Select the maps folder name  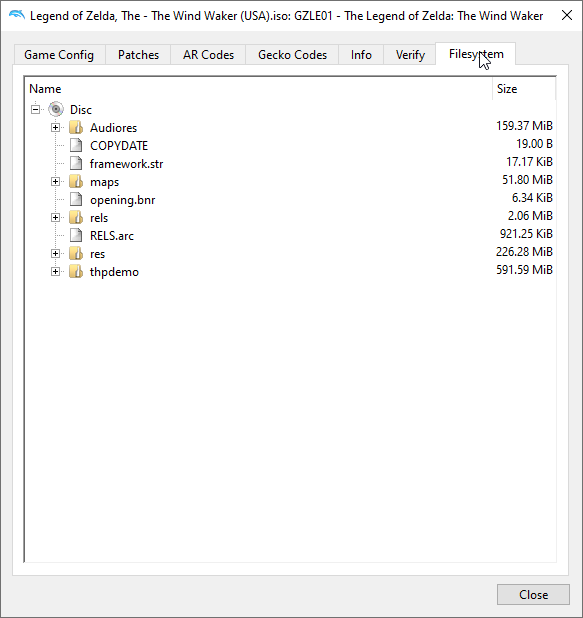click(x=104, y=182)
